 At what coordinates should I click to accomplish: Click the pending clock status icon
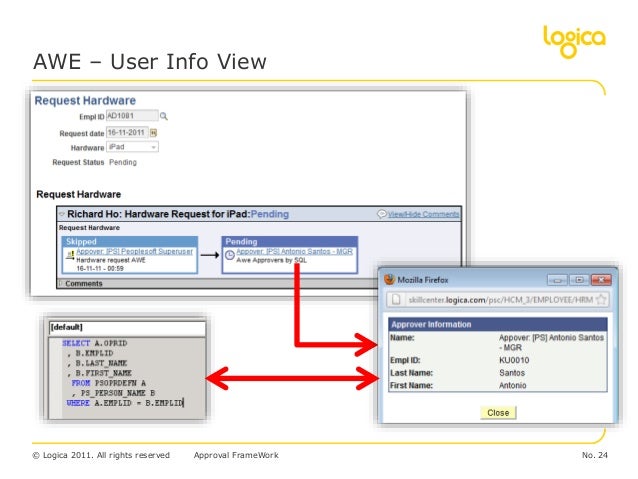click(x=230, y=255)
